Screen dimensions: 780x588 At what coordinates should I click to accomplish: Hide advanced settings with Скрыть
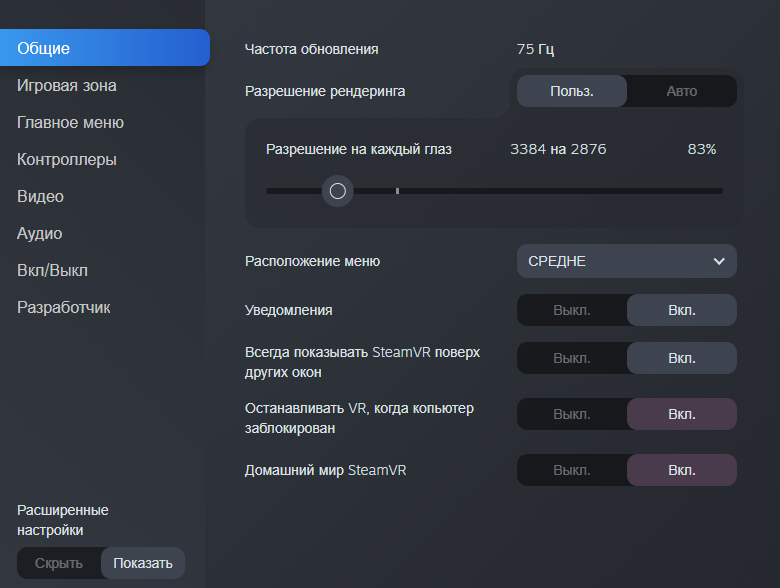(59, 563)
